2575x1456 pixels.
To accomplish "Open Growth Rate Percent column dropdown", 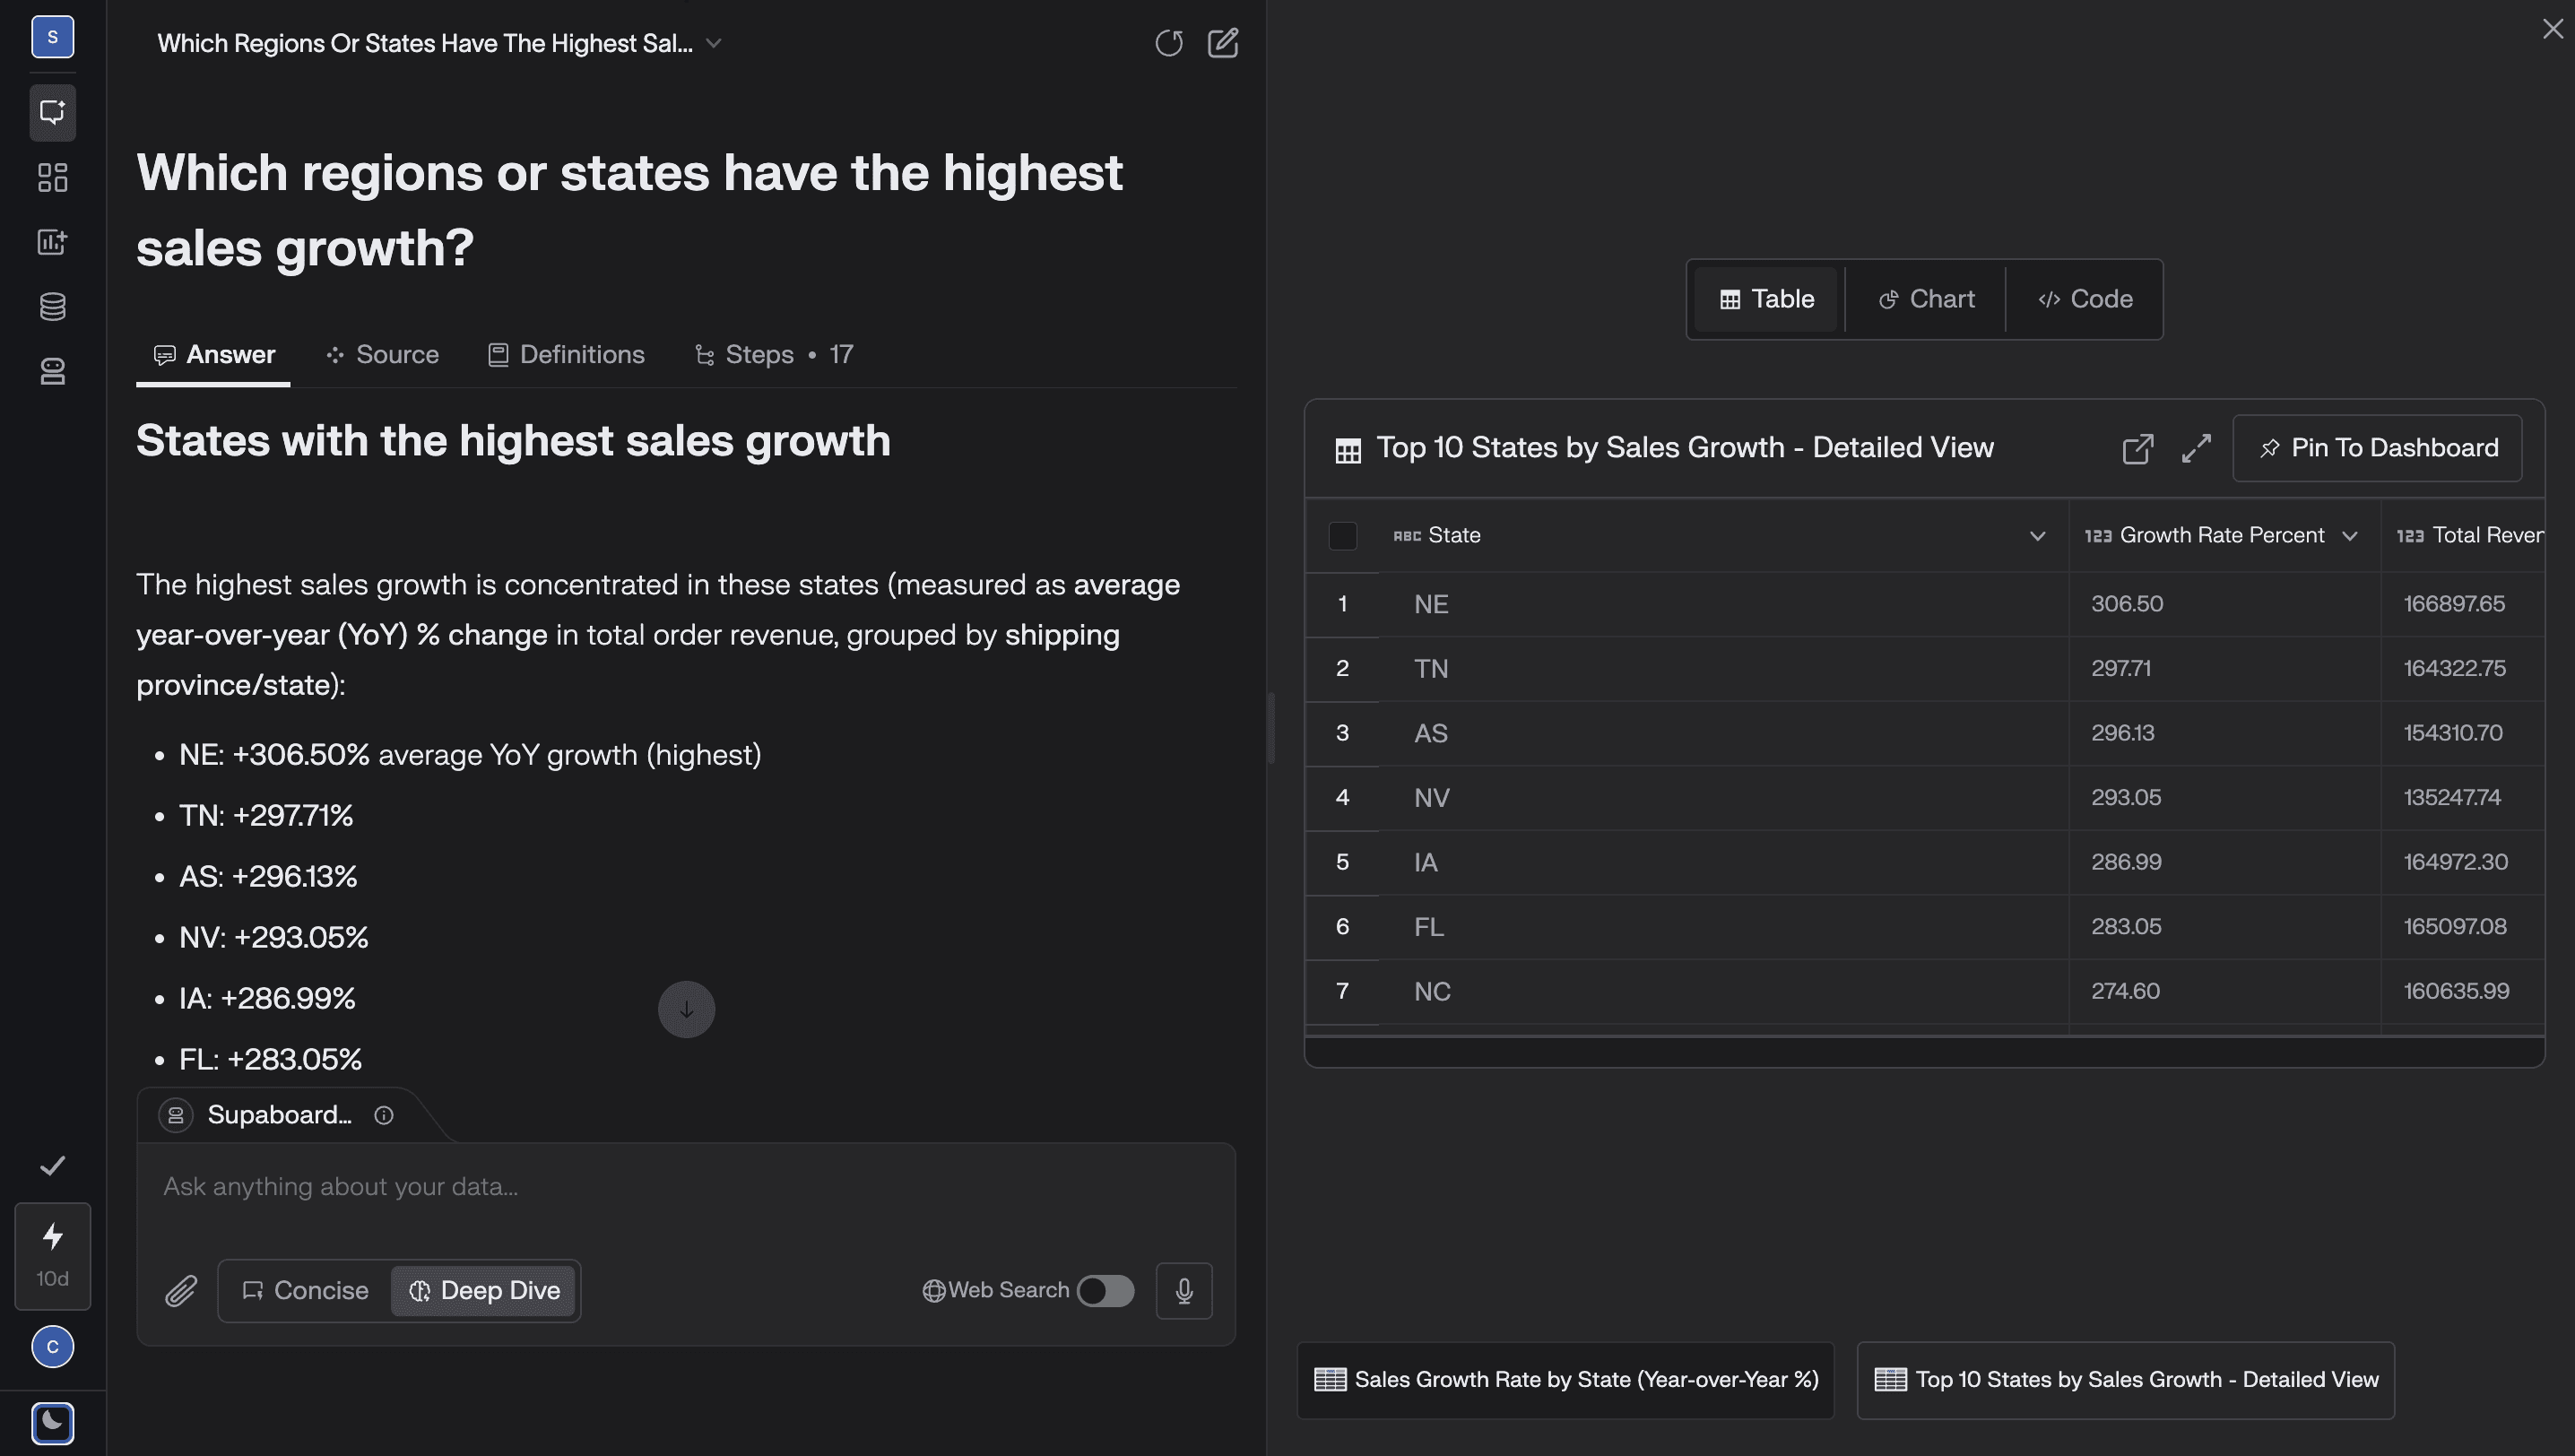I will [x=2350, y=536].
